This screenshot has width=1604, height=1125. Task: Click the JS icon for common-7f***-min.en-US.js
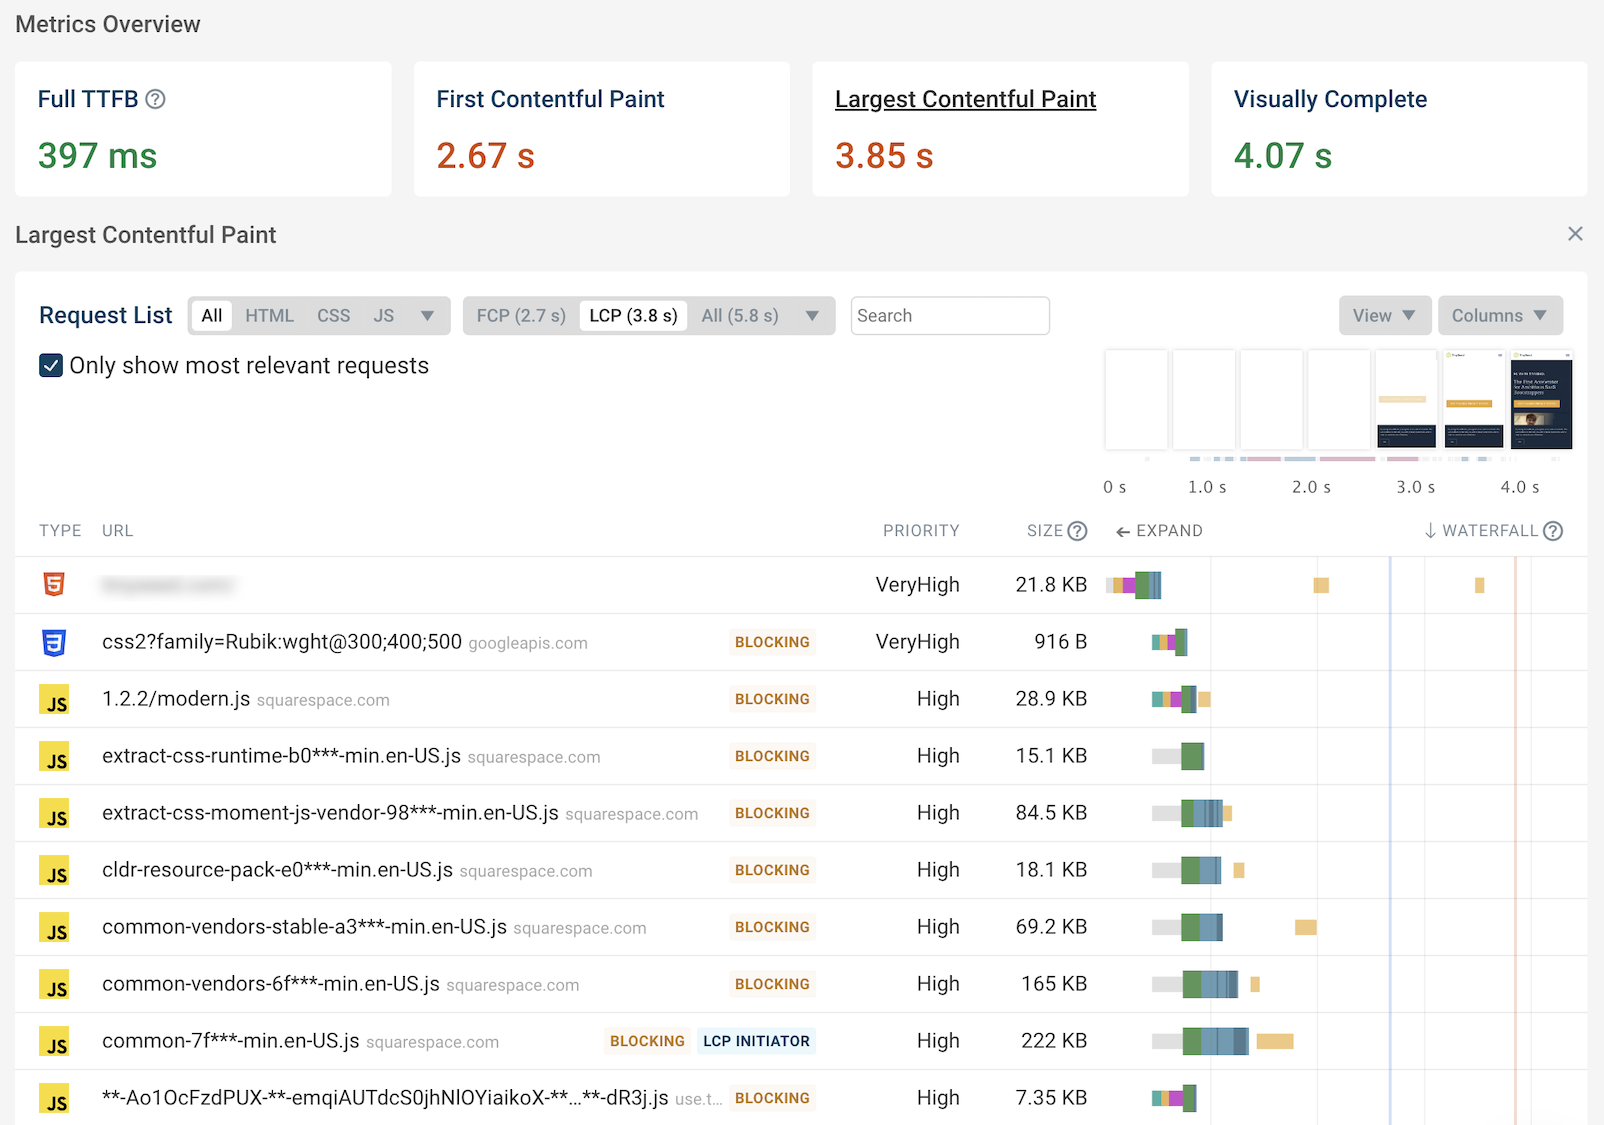(55, 1040)
